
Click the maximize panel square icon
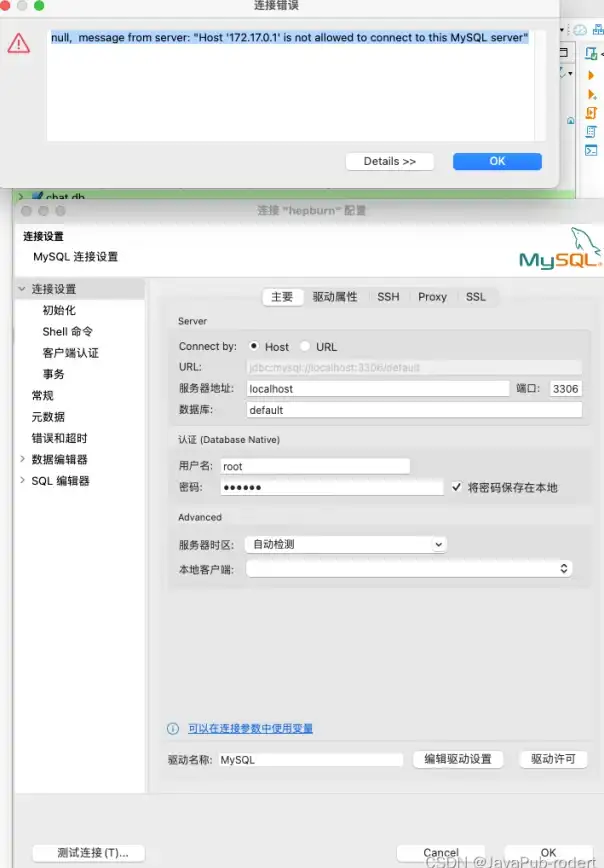[564, 53]
